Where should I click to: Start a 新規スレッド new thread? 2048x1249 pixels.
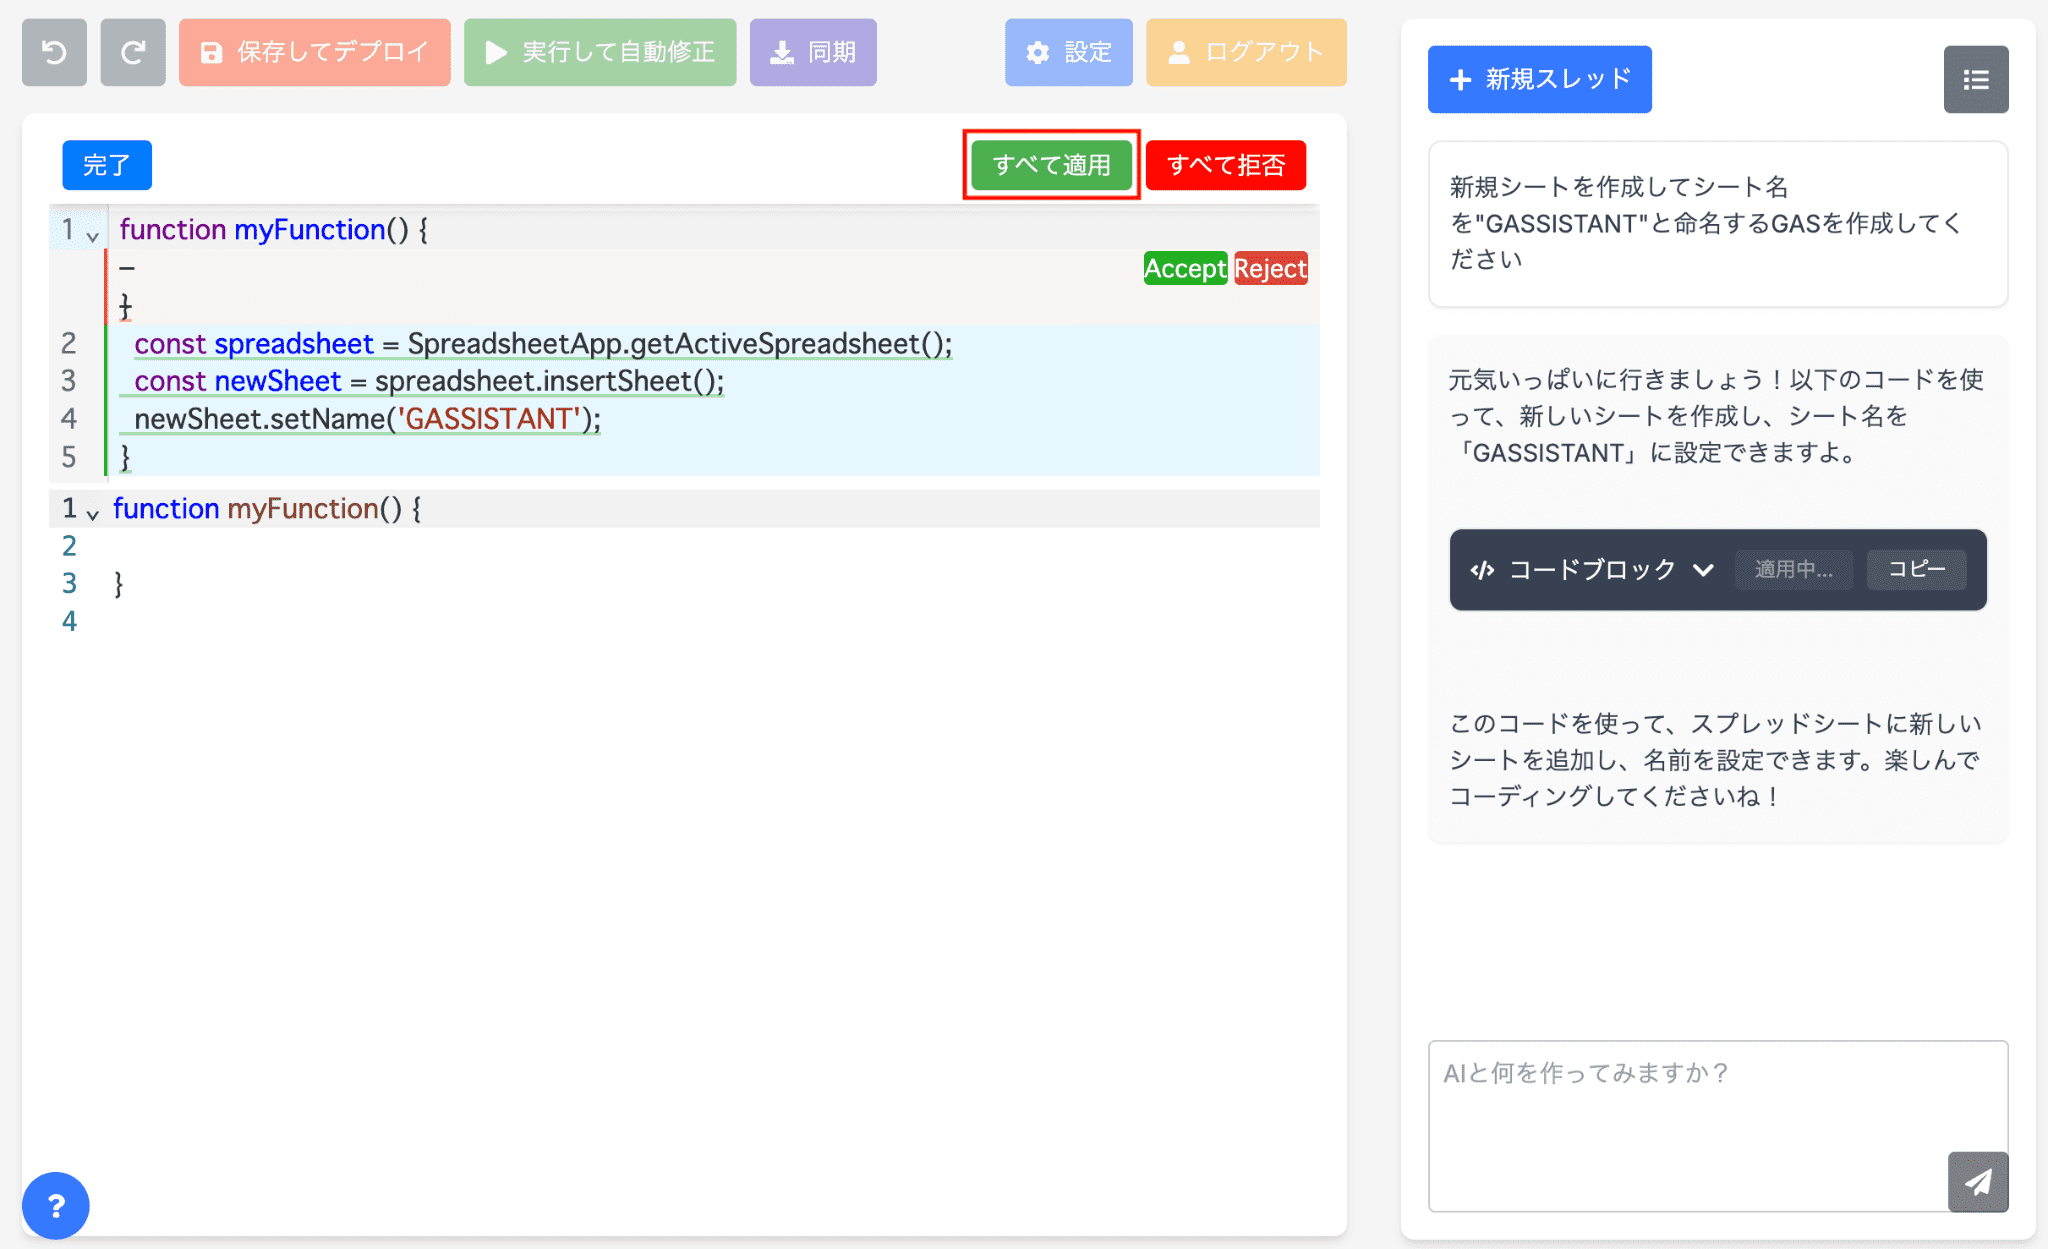1540,79
